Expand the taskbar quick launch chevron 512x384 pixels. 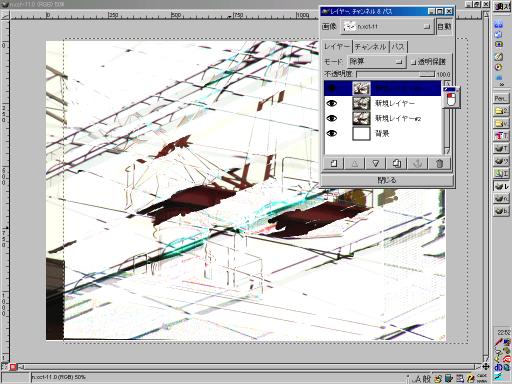point(501,85)
